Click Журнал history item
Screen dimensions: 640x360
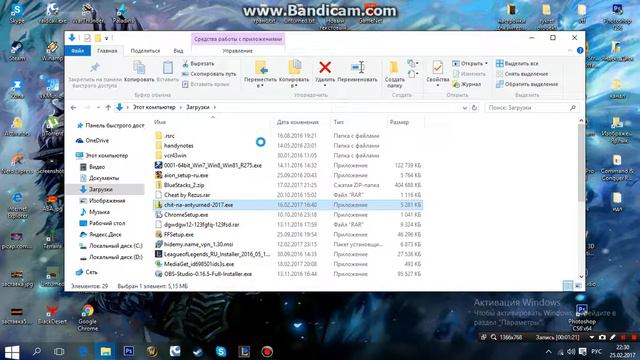click(467, 84)
